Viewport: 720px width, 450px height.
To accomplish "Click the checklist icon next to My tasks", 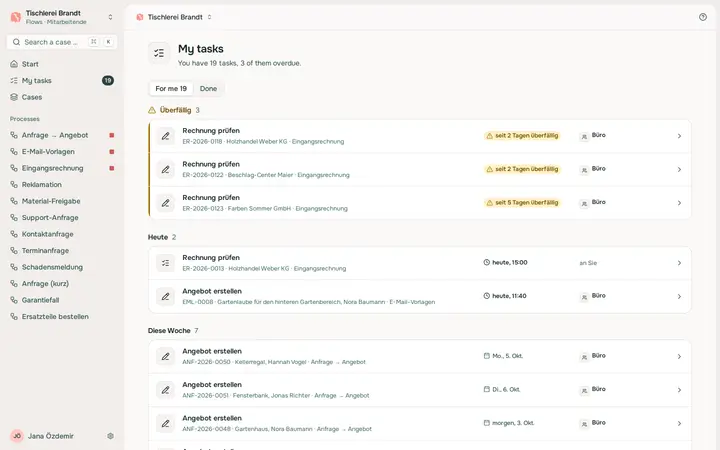I will (14, 80).
